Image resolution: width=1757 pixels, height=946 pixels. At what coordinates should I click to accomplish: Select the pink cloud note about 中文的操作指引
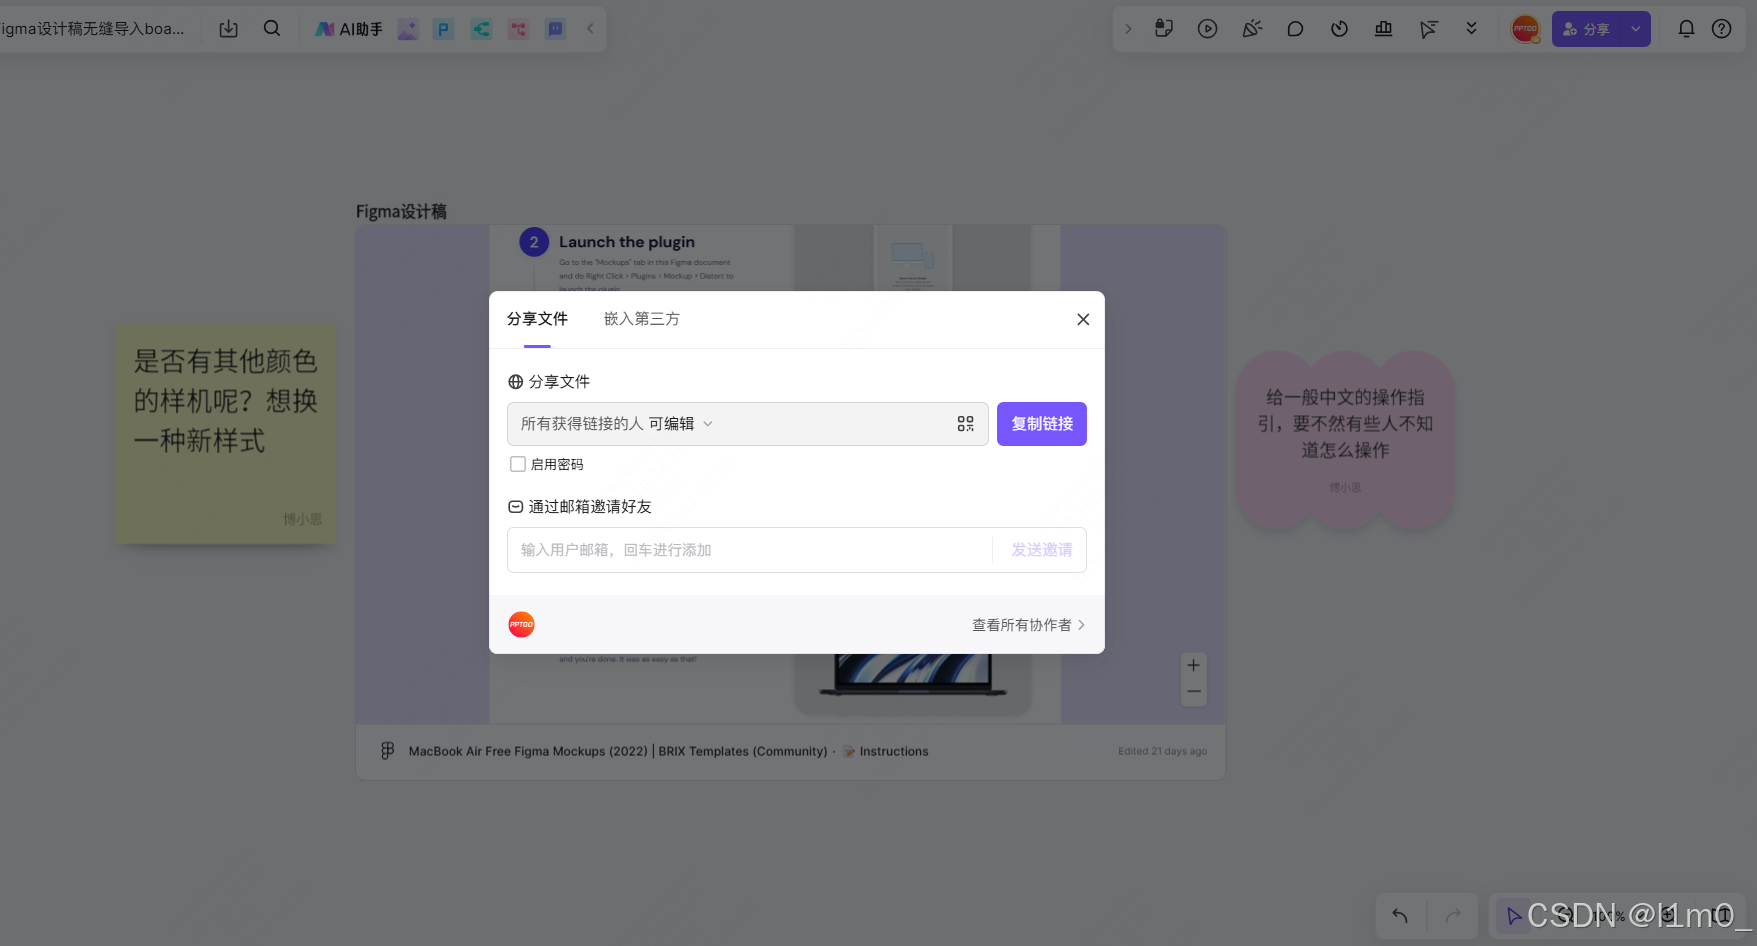click(x=1345, y=440)
